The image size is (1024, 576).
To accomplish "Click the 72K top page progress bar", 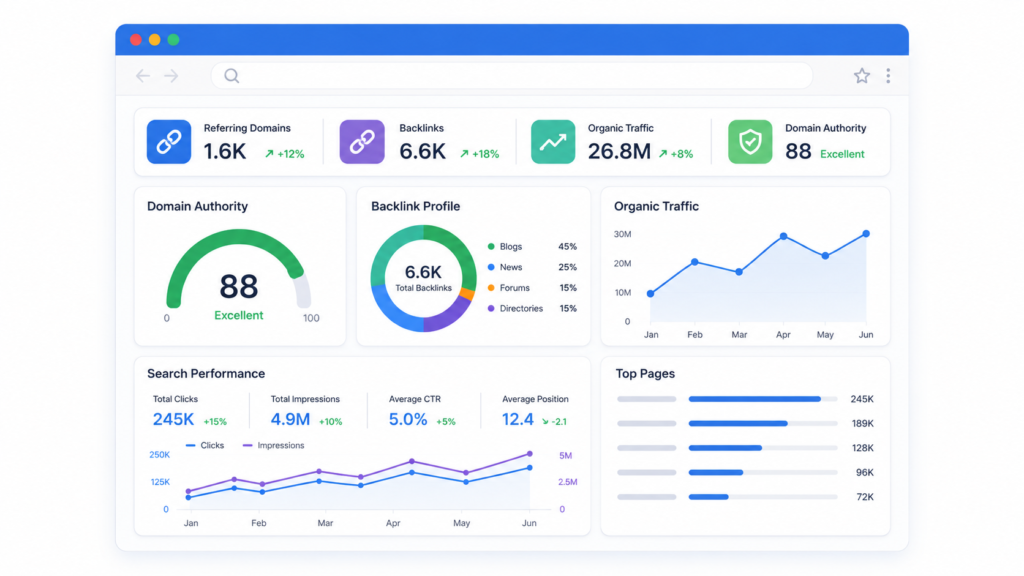I will coord(763,497).
